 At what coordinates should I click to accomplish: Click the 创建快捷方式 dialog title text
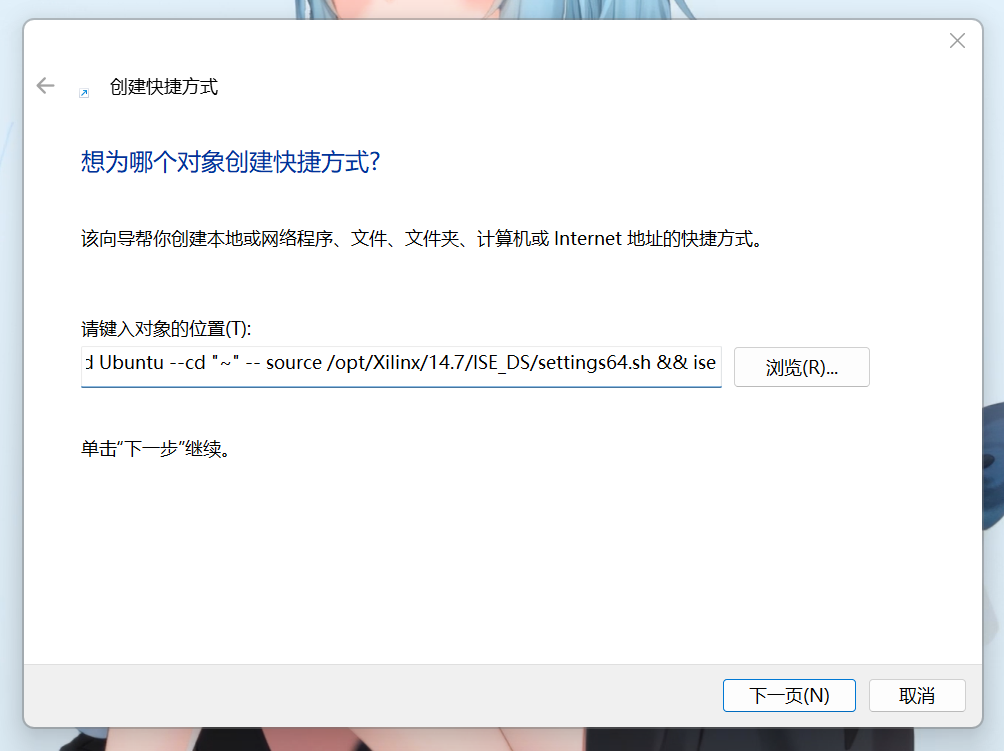click(x=164, y=86)
